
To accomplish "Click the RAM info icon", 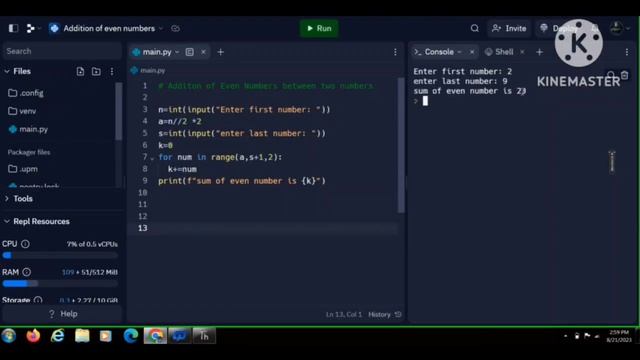I will pyautogui.click(x=27, y=272).
